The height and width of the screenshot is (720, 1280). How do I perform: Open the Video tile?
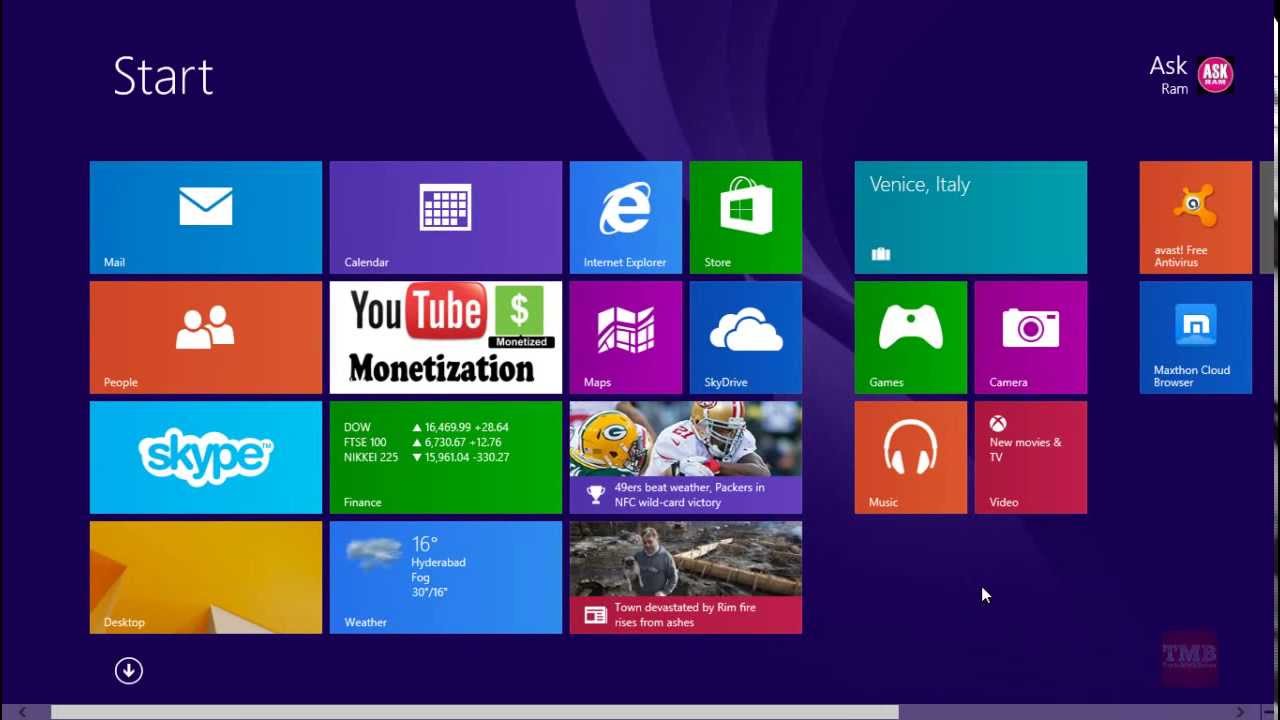(x=1031, y=457)
